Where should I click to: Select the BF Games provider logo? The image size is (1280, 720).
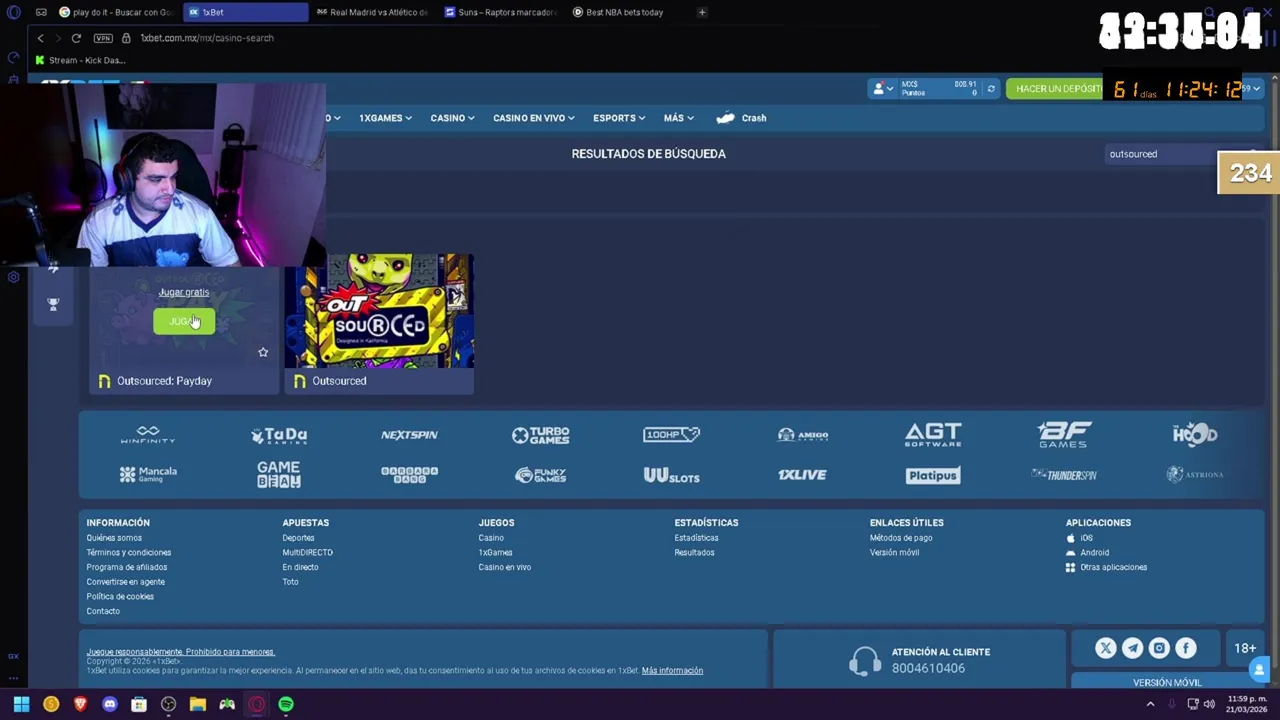(x=1064, y=434)
